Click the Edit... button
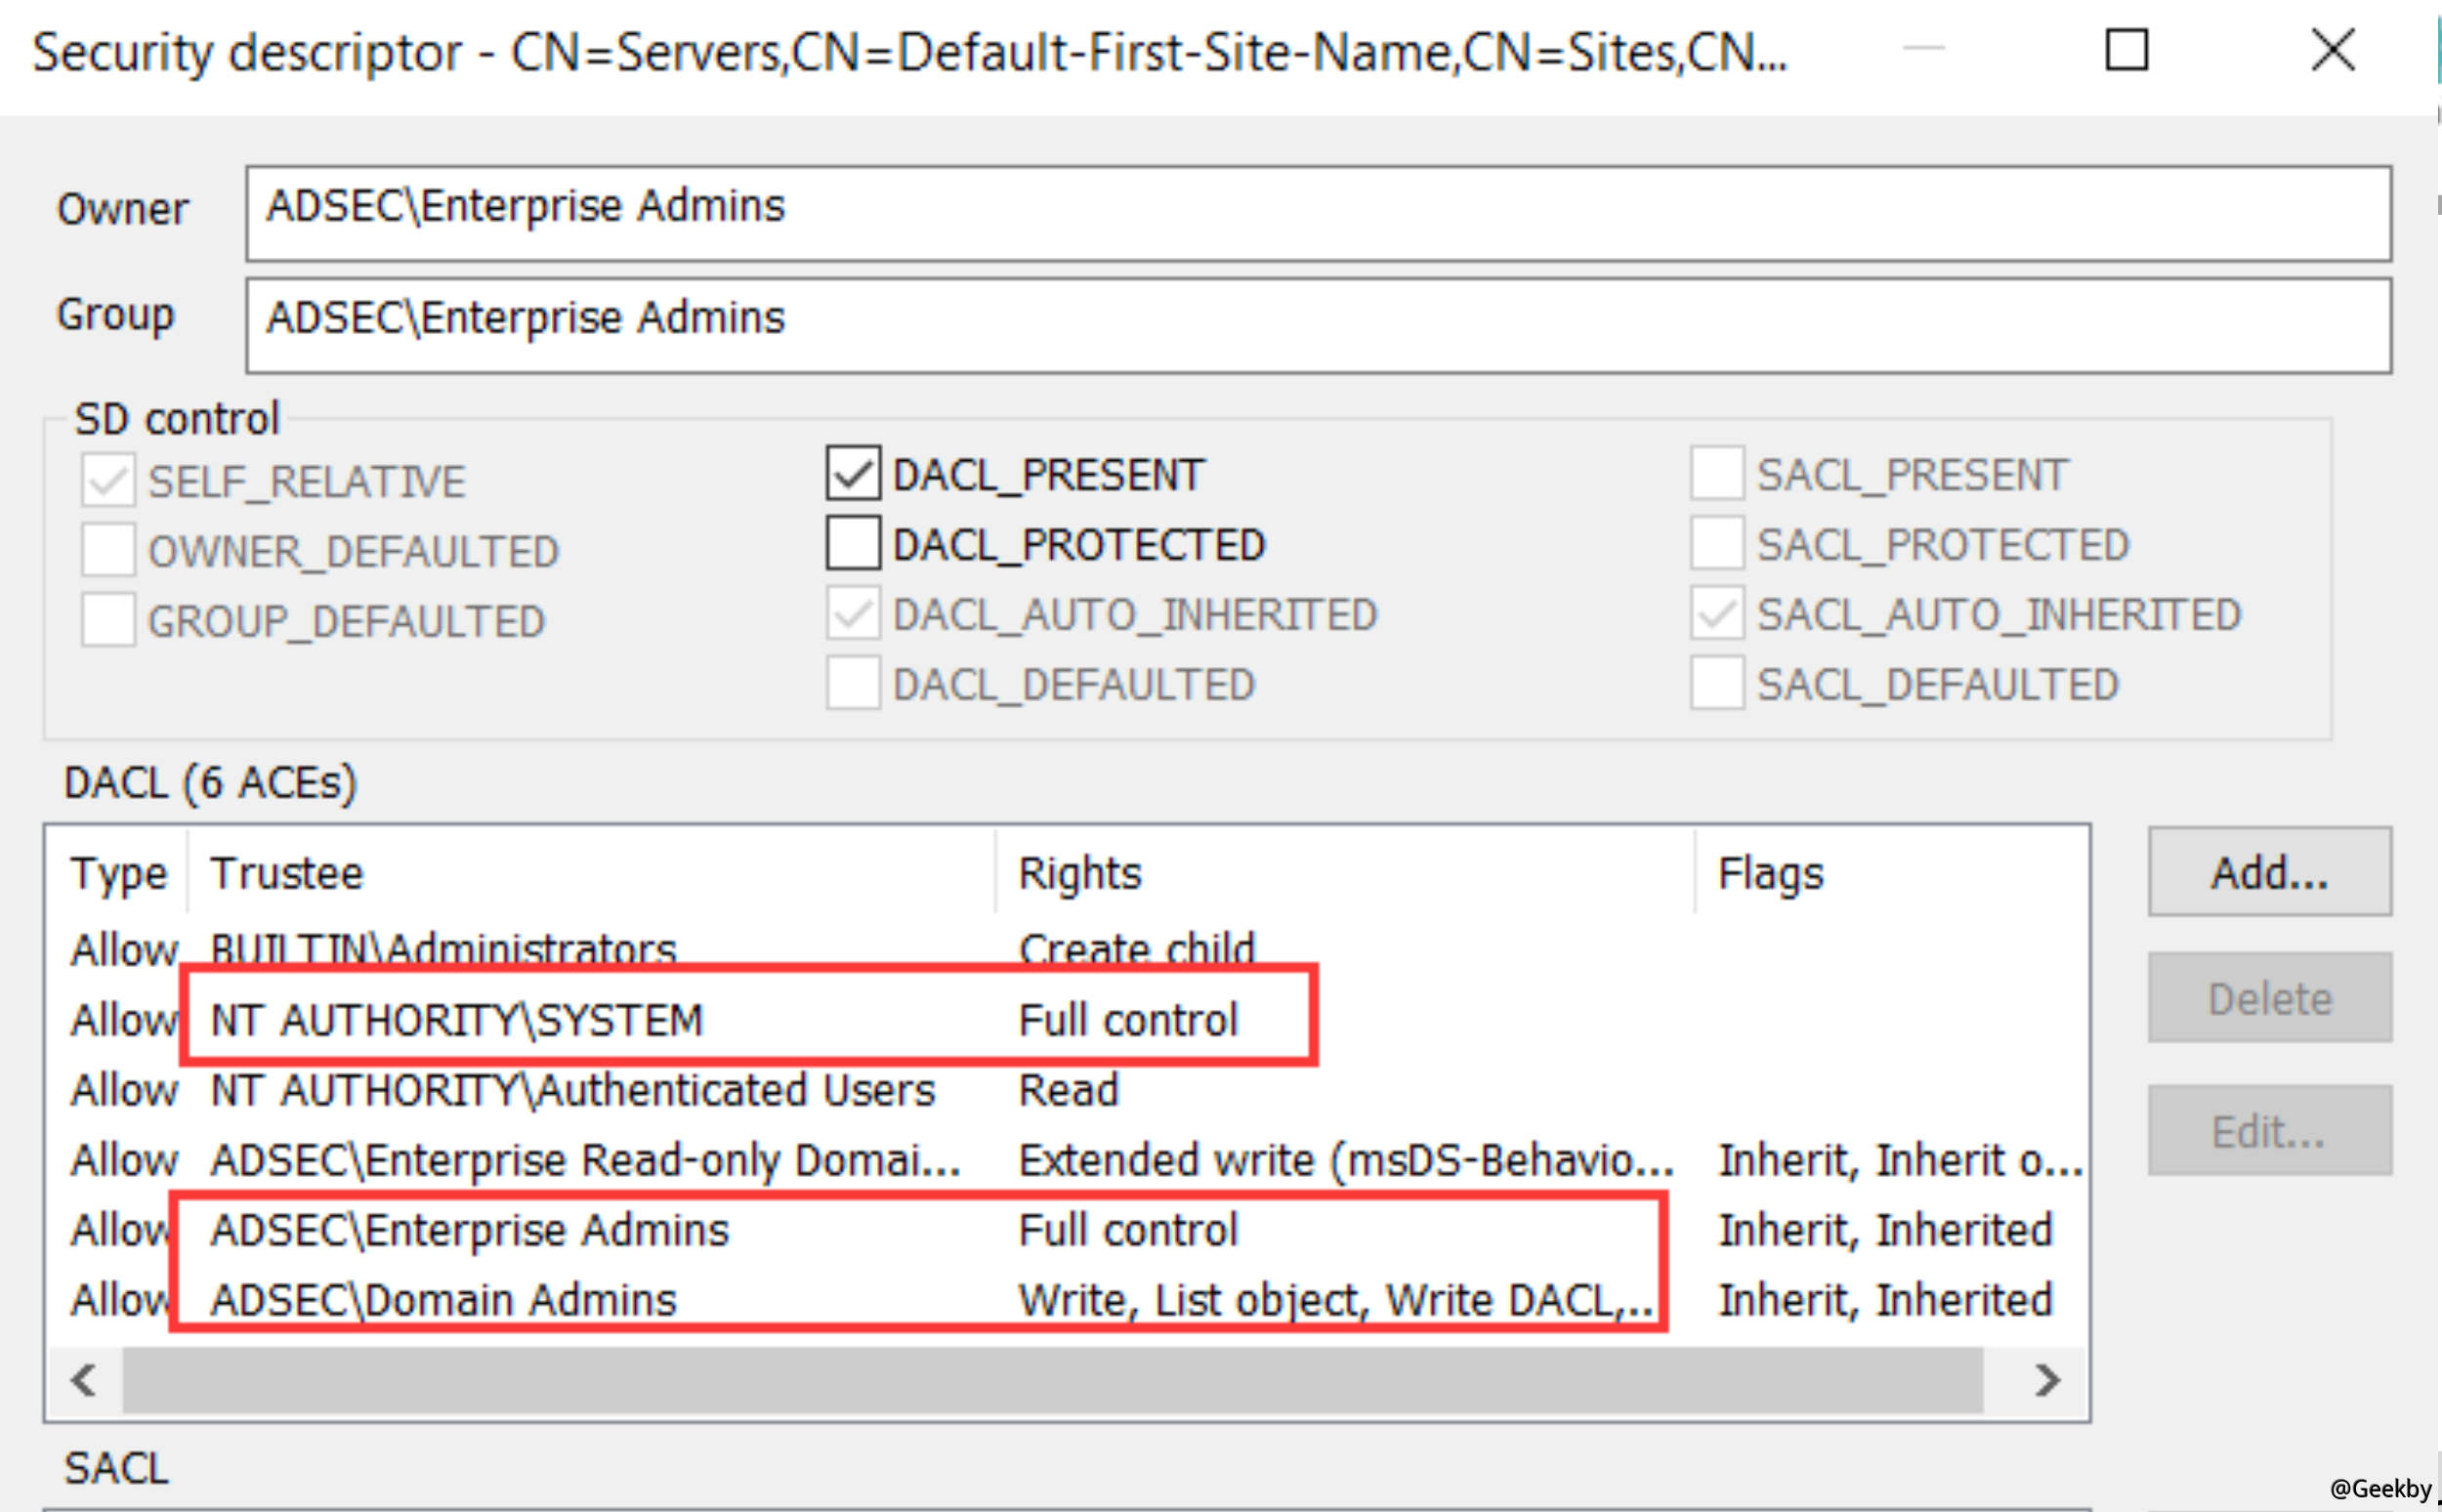The height and width of the screenshot is (1512, 2442). pos(2269,1131)
